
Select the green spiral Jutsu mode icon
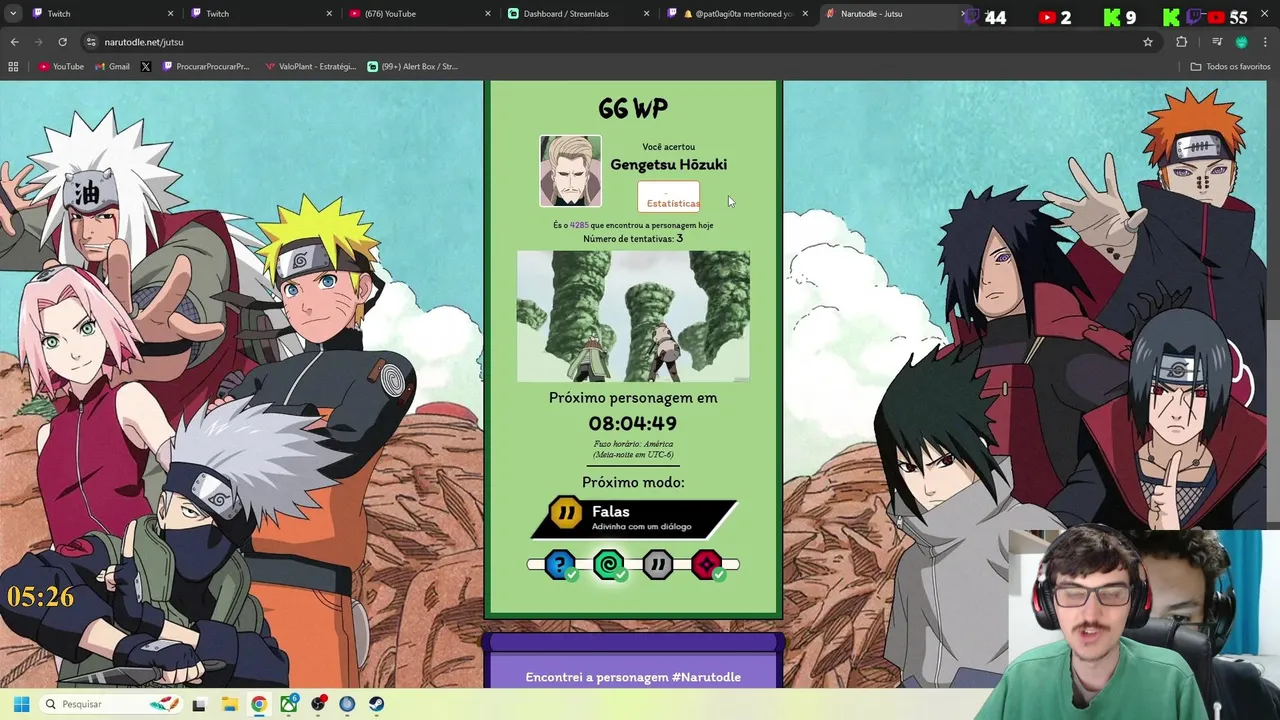pos(609,565)
